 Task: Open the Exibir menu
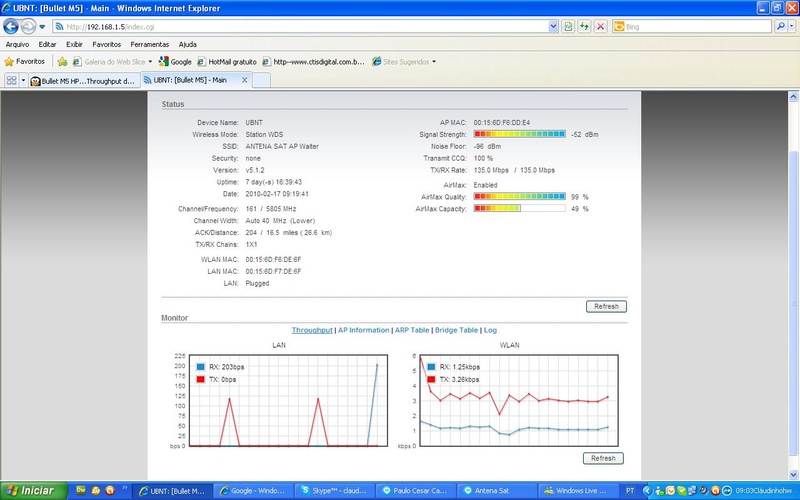point(74,44)
